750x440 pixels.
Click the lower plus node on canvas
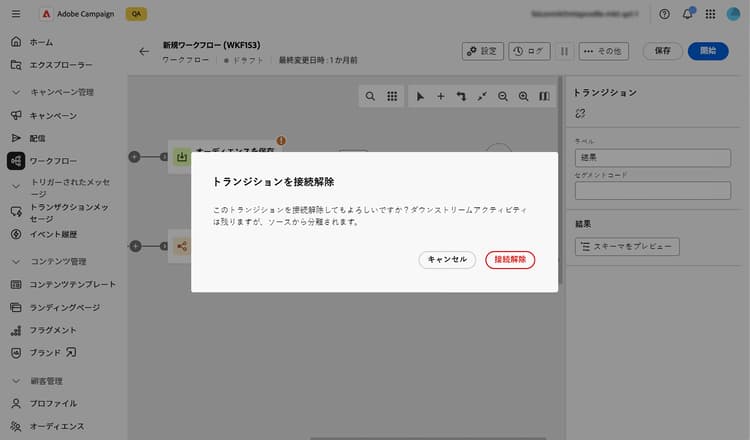click(x=135, y=246)
